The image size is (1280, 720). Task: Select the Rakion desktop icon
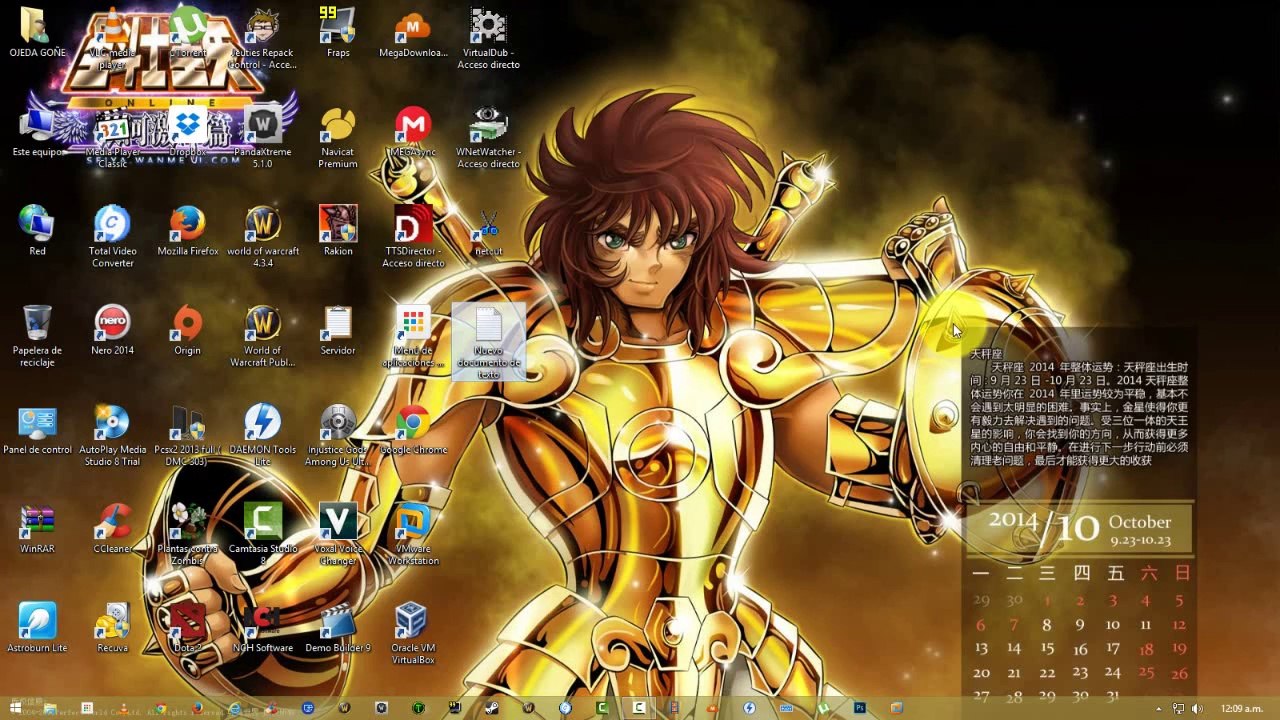click(x=338, y=231)
